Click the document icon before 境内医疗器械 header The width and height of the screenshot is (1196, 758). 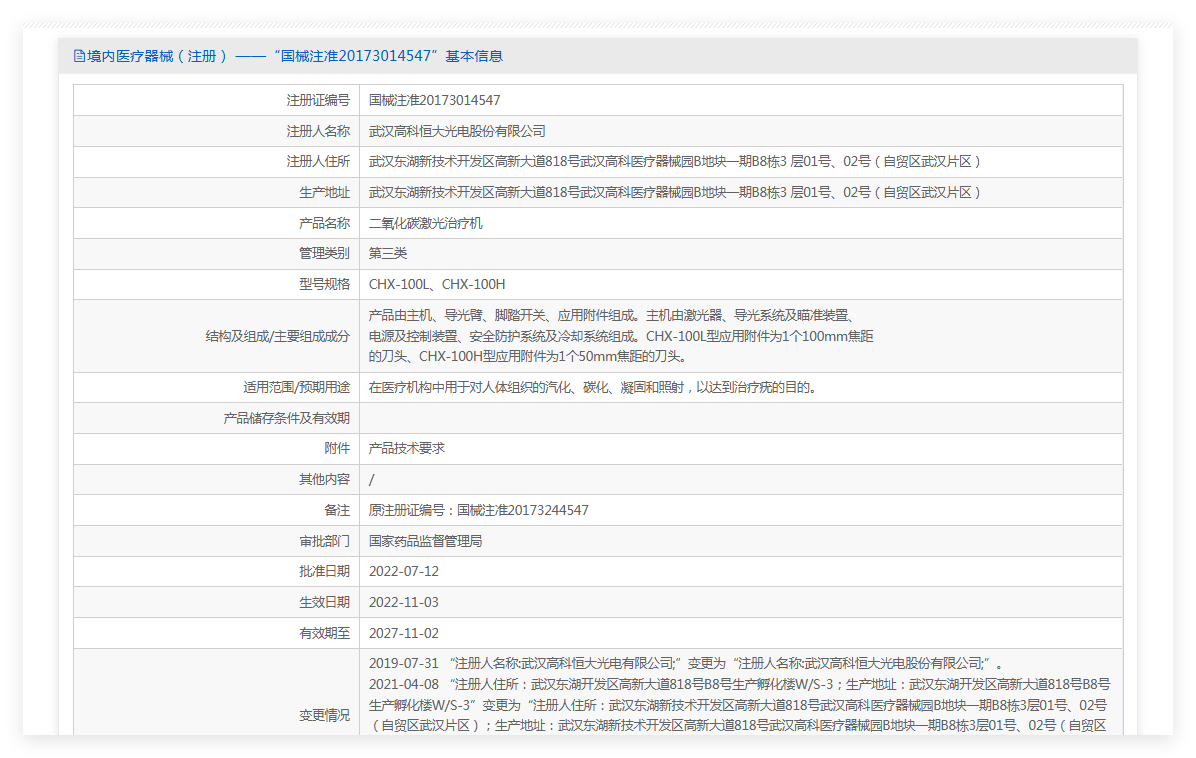[79, 56]
